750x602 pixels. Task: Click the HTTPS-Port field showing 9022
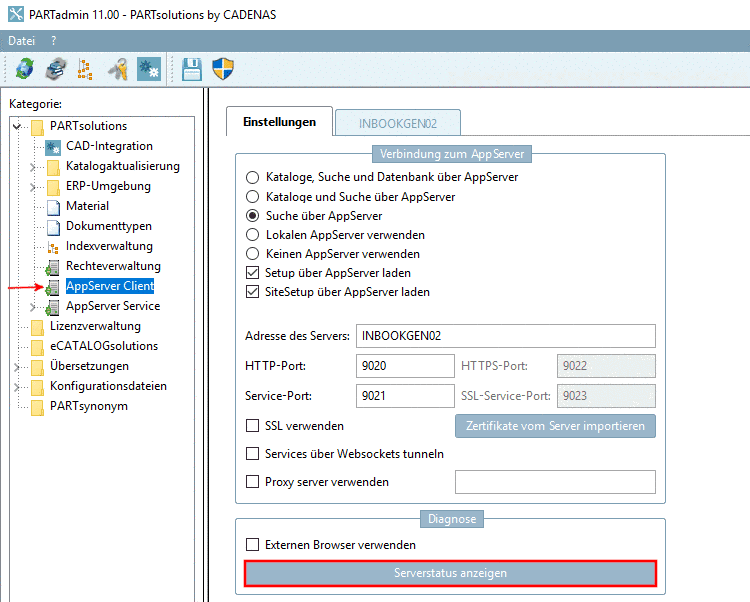[606, 366]
